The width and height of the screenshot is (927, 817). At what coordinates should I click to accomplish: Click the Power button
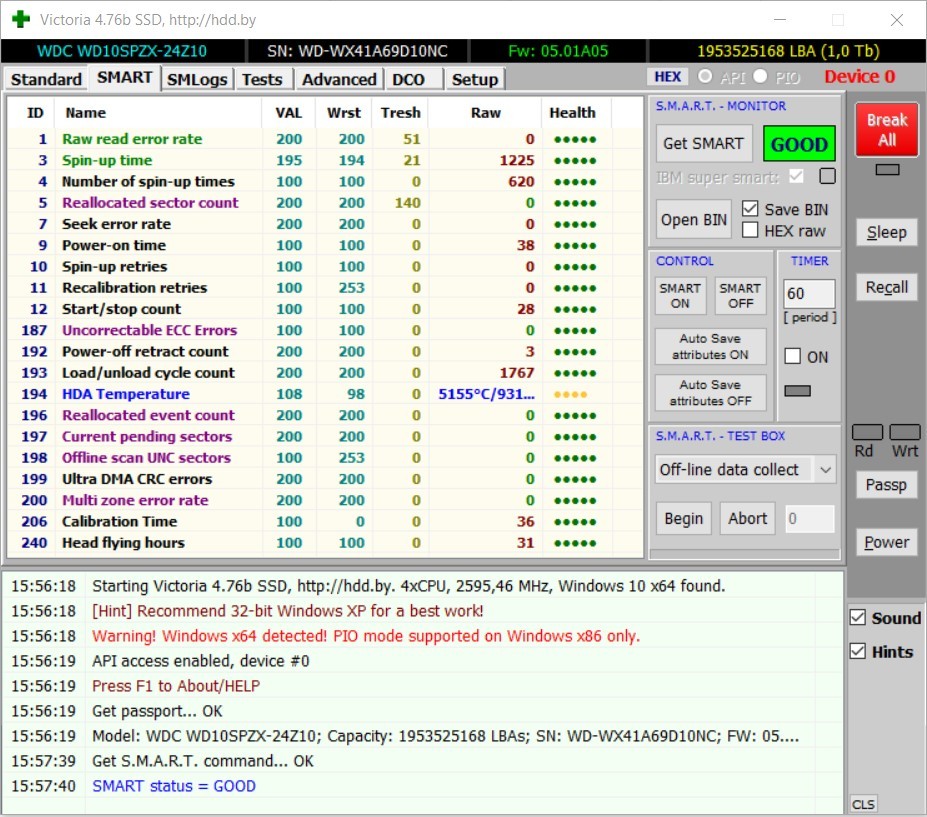[x=886, y=542]
